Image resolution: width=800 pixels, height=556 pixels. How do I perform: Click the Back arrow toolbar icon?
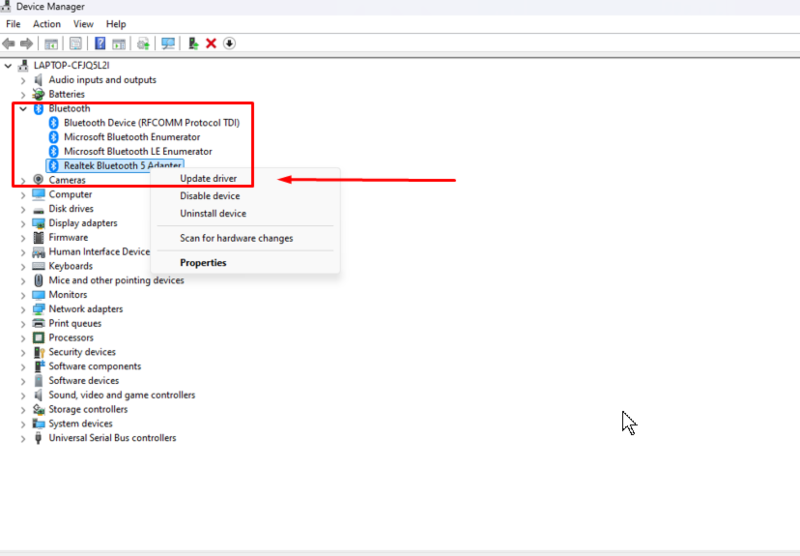pyautogui.click(x=9, y=44)
